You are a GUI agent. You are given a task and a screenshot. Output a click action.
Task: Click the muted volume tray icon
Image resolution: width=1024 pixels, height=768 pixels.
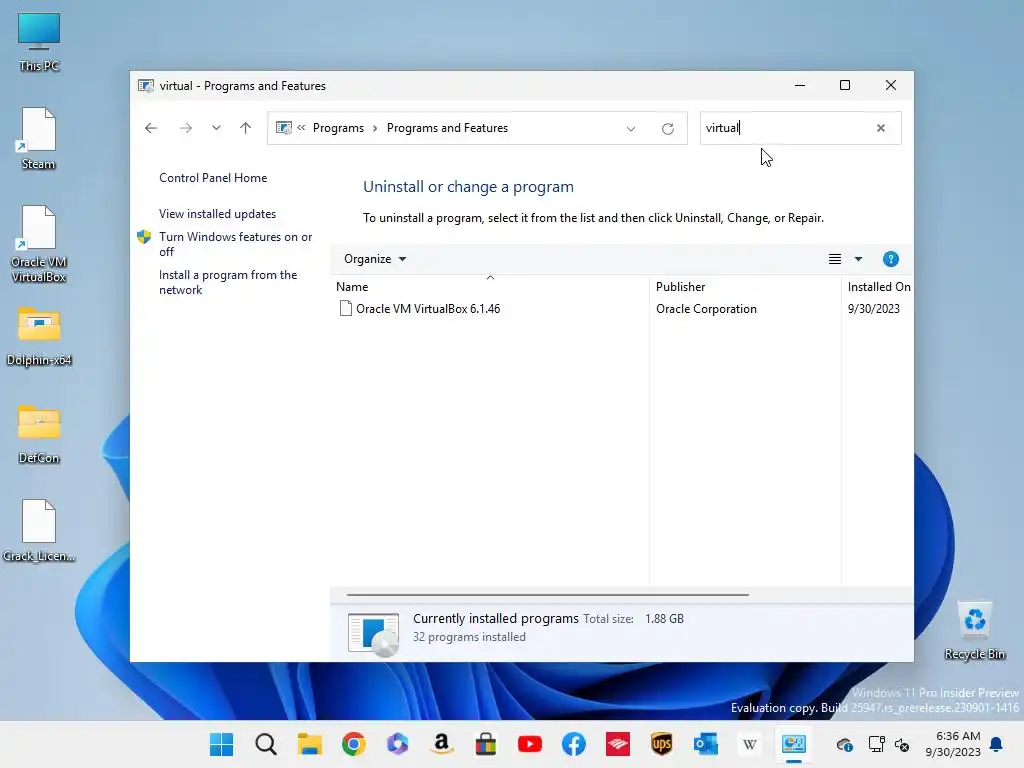[902, 744]
